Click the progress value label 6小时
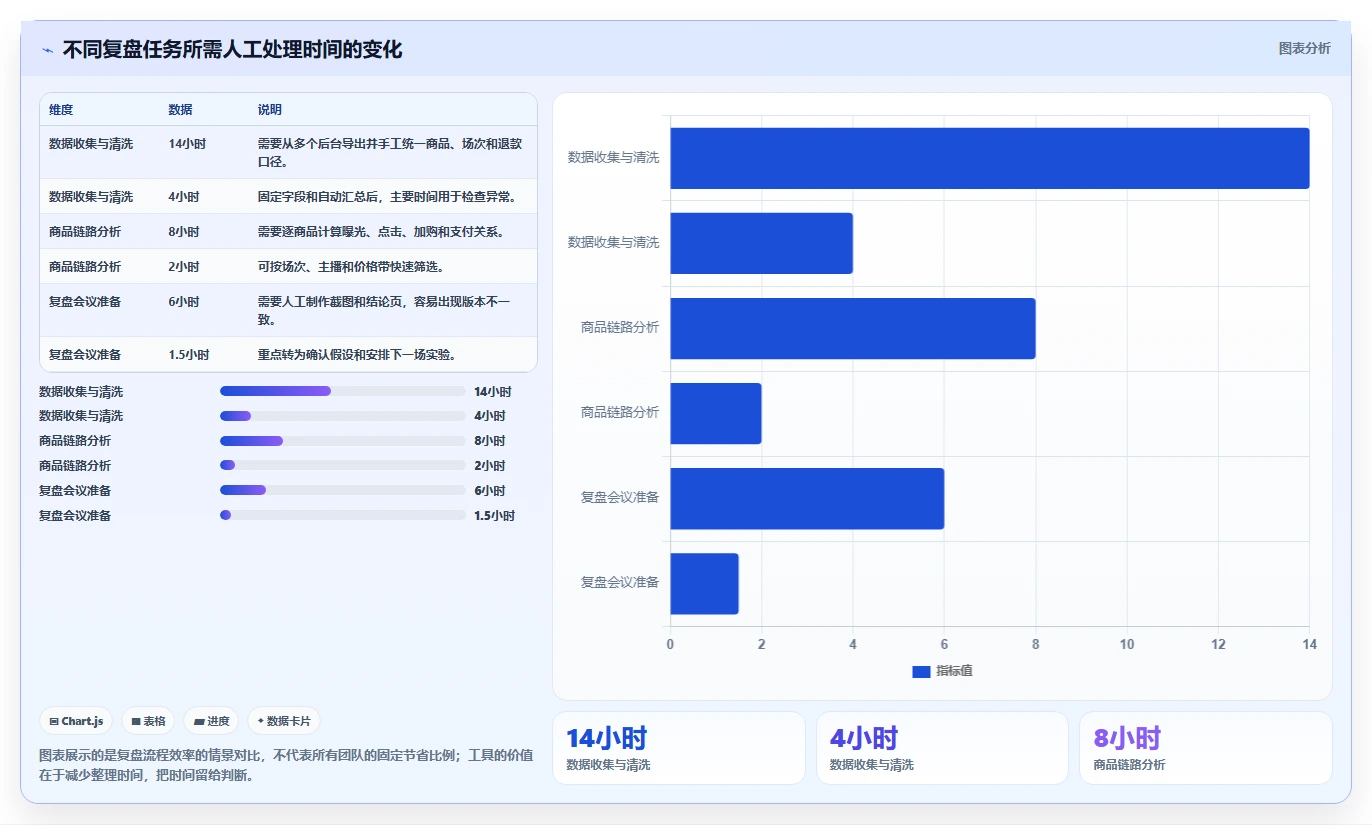Image resolution: width=1372 pixels, height=825 pixels. click(x=490, y=491)
